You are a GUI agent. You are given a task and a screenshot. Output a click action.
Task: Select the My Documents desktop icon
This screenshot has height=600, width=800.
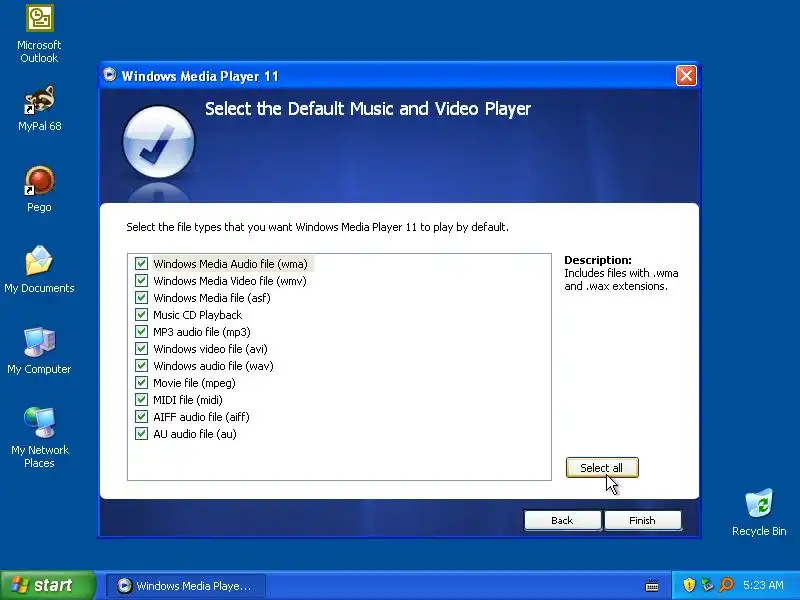pyautogui.click(x=39, y=270)
